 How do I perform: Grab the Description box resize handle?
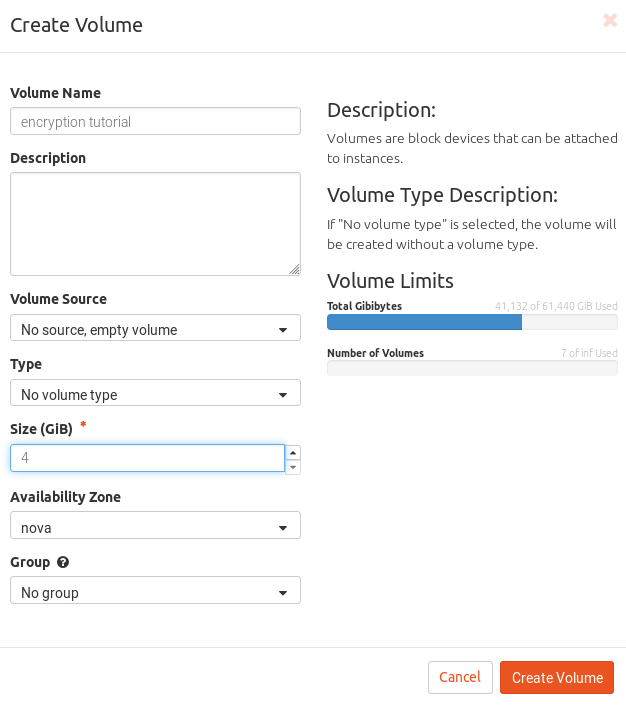click(294, 269)
